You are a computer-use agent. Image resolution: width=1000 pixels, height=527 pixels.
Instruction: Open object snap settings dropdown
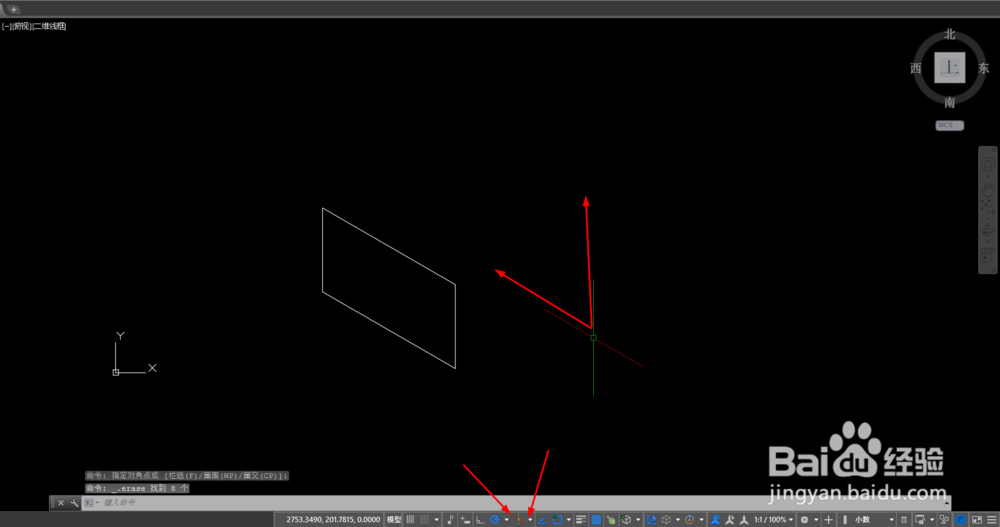coord(569,519)
